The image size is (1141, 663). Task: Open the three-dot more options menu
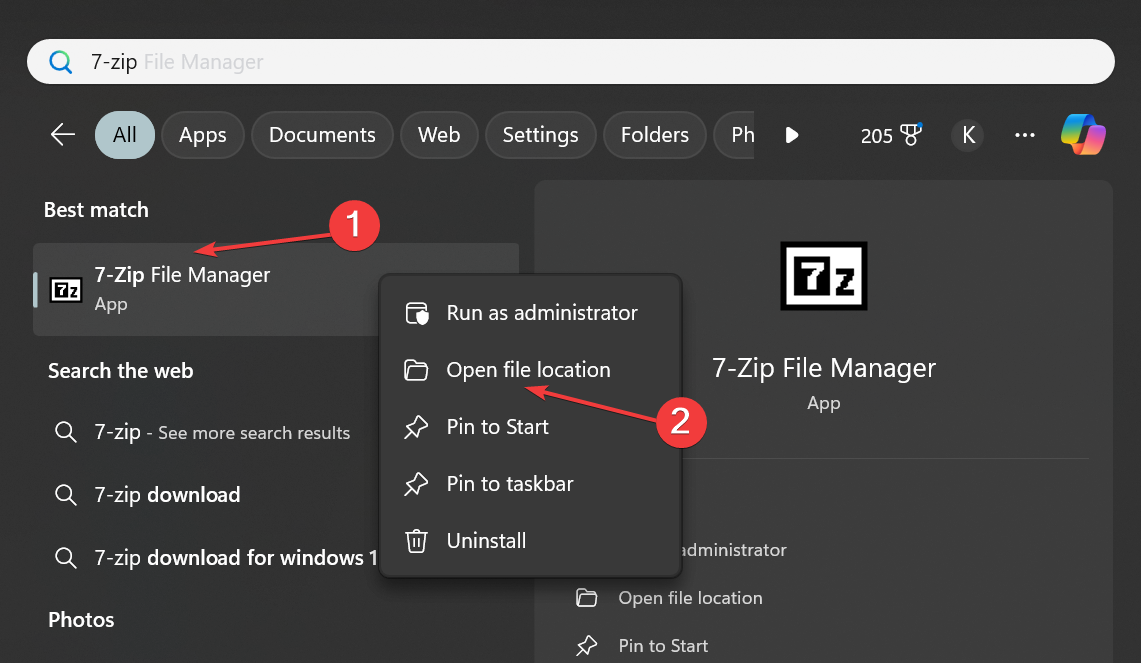1025,135
